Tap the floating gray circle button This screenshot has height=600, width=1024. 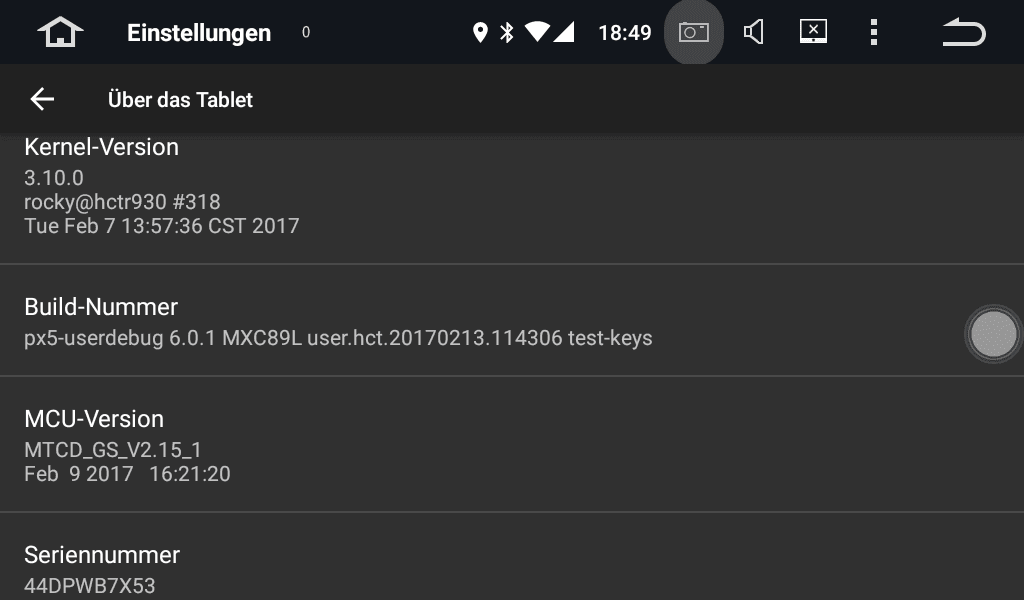click(x=993, y=334)
